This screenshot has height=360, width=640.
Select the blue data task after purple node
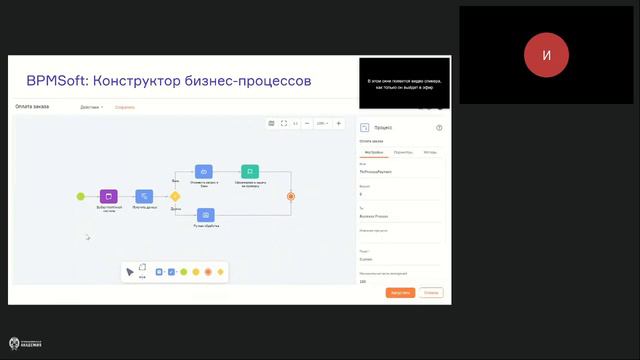point(144,196)
